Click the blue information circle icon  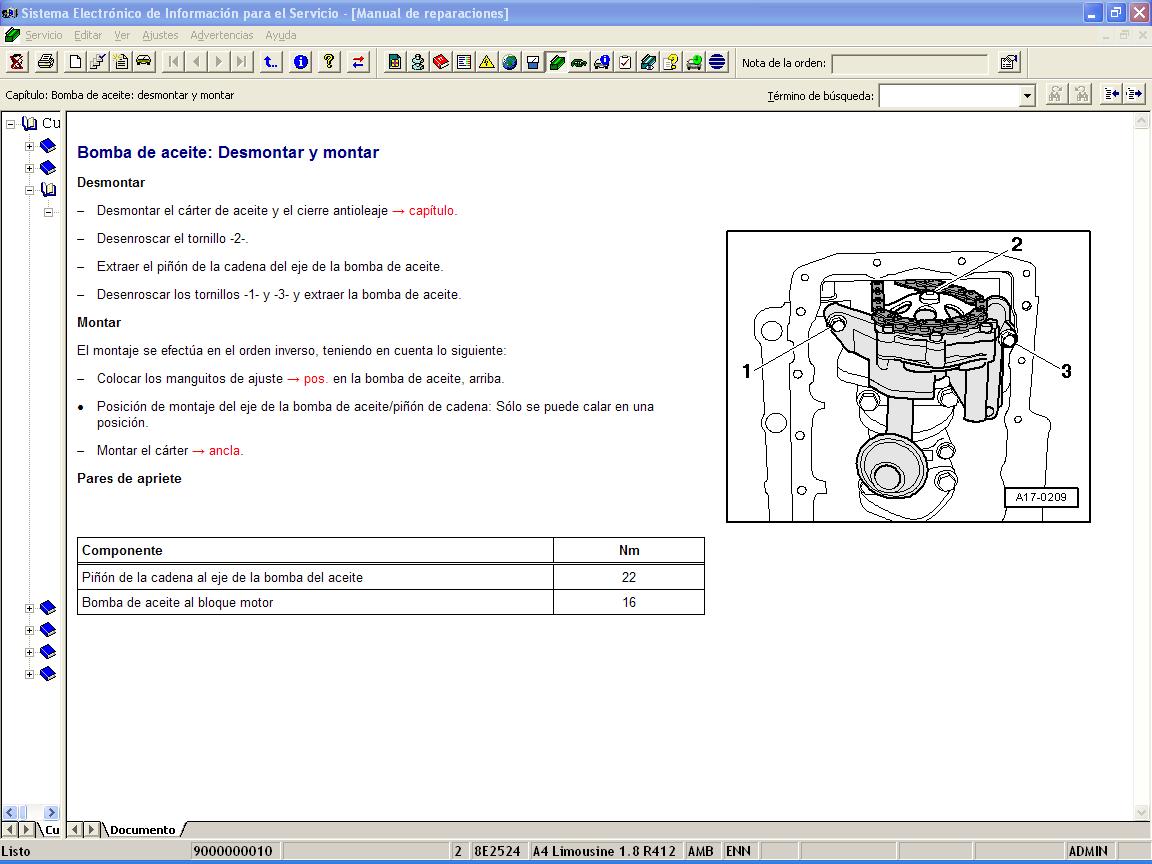[300, 62]
